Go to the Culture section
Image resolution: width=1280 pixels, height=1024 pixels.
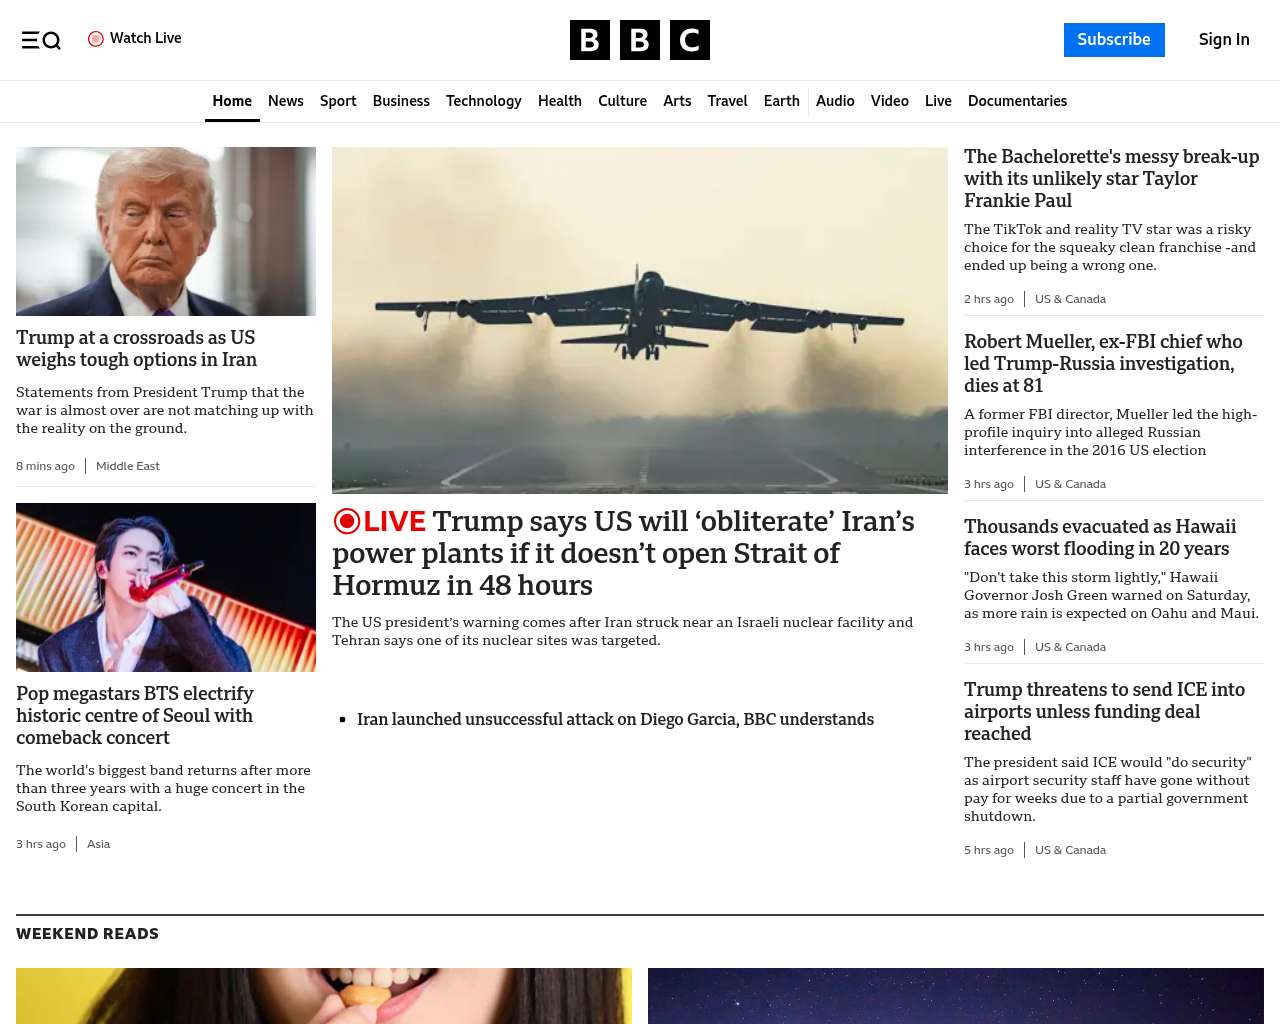tap(622, 101)
